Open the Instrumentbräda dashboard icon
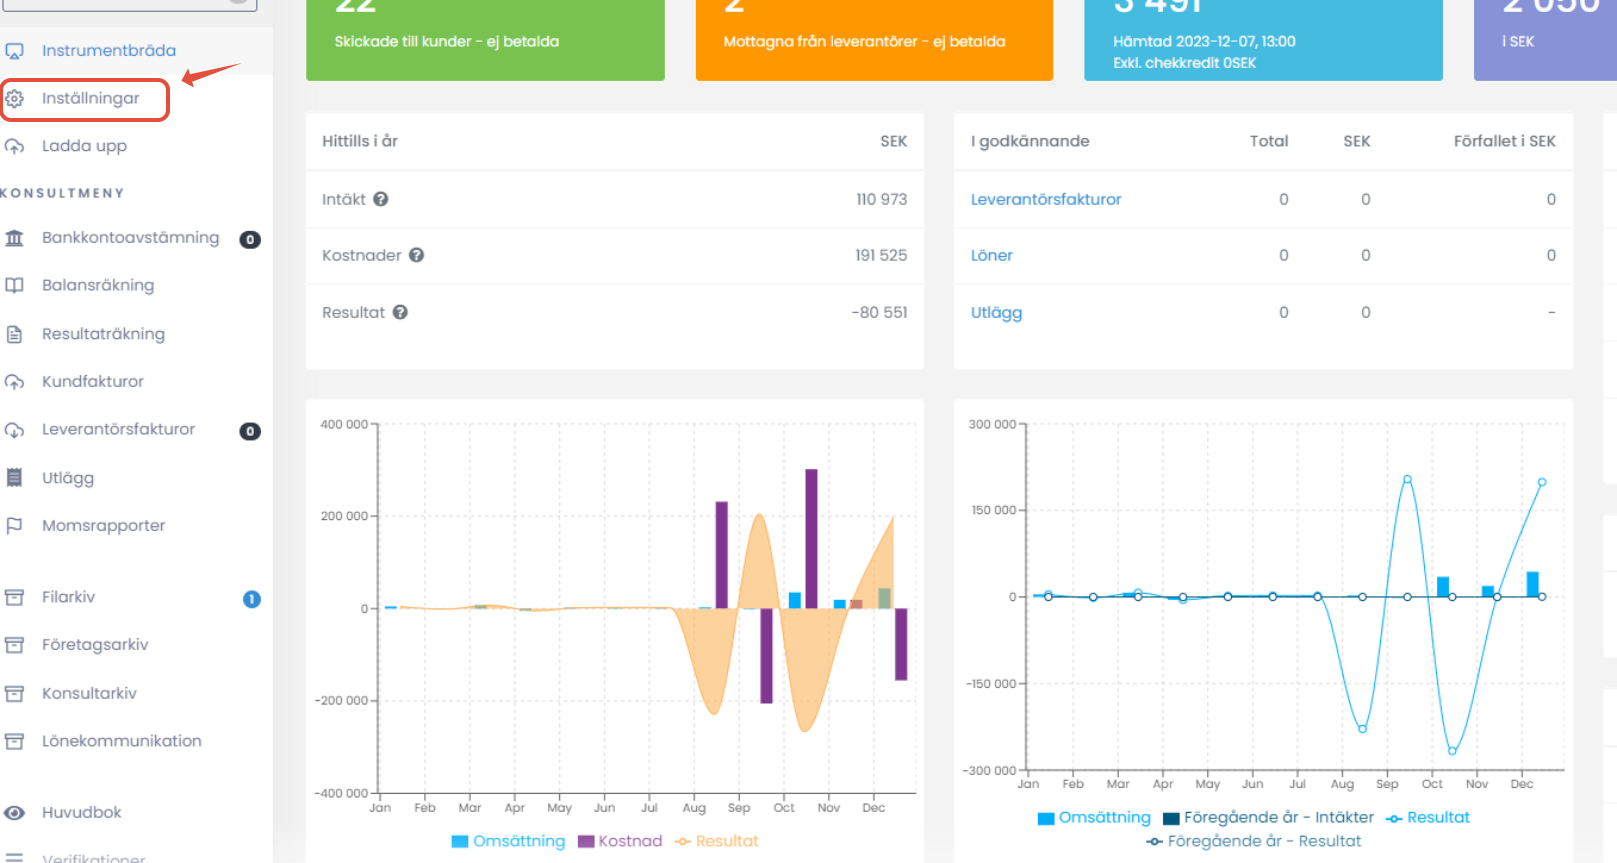The width and height of the screenshot is (1617, 863). click(14, 51)
